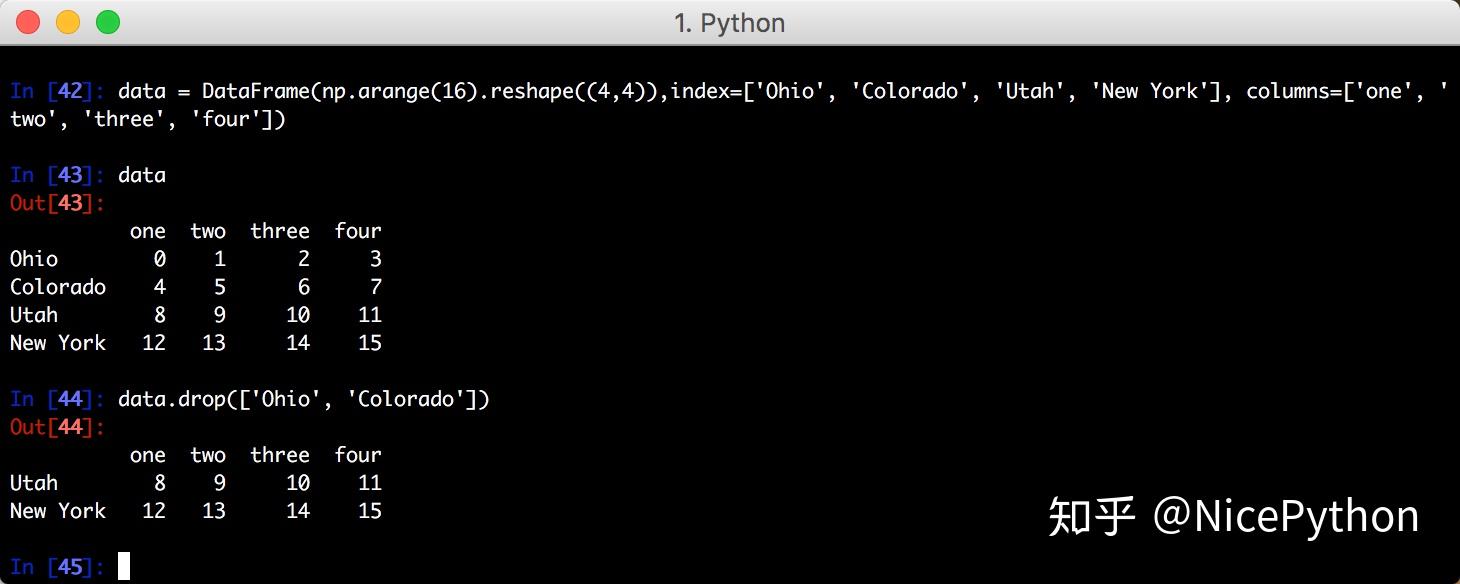Viewport: 1460px width, 584px height.
Task: Click the 'Colorado' row label in Out[43]
Action: point(58,286)
